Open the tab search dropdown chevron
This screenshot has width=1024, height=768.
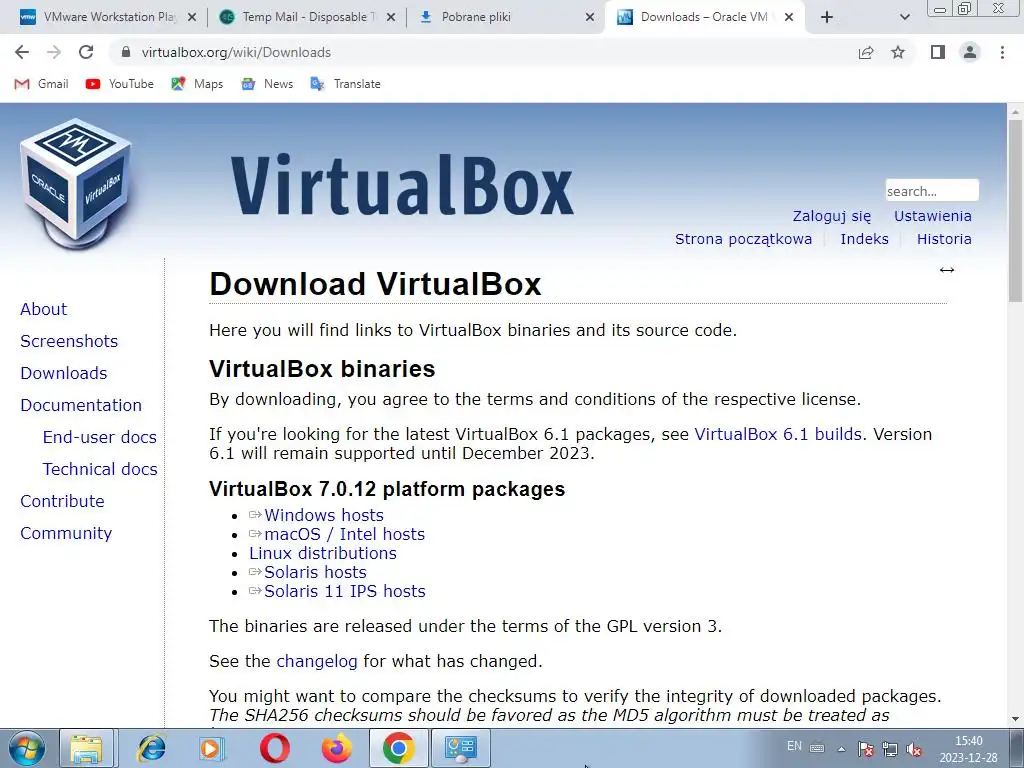point(904,17)
